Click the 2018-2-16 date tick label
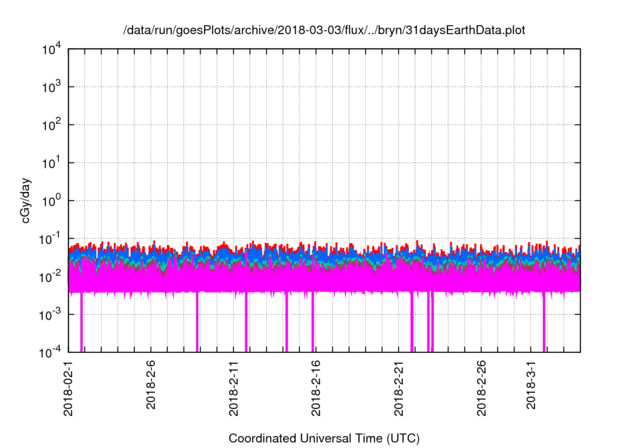 pos(316,388)
